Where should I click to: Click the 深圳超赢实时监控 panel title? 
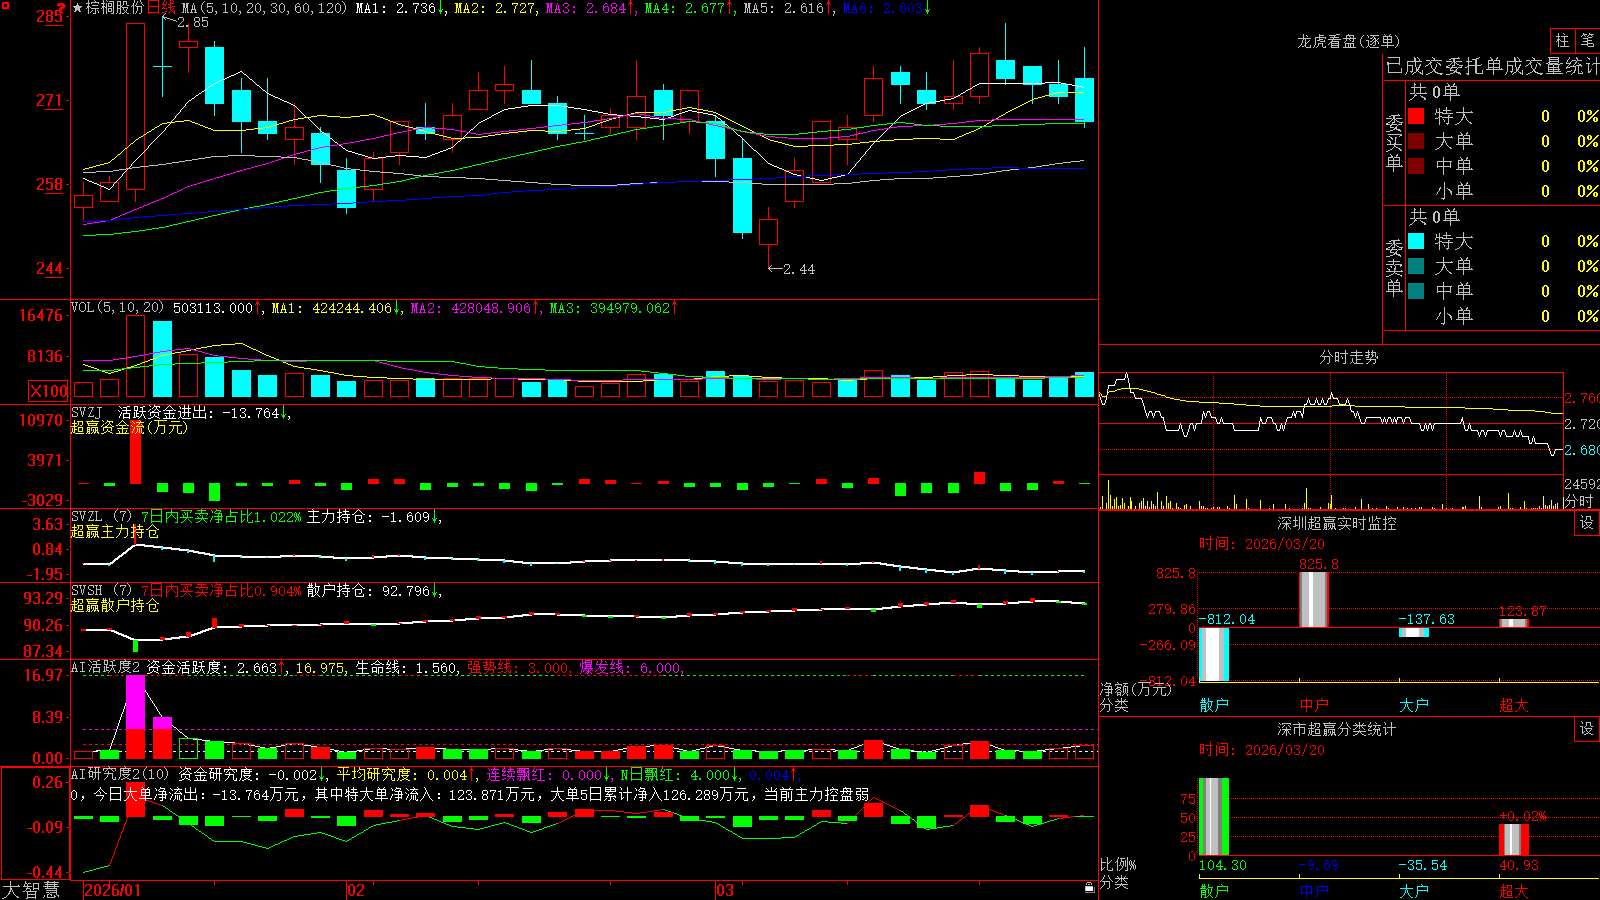coord(1337,523)
